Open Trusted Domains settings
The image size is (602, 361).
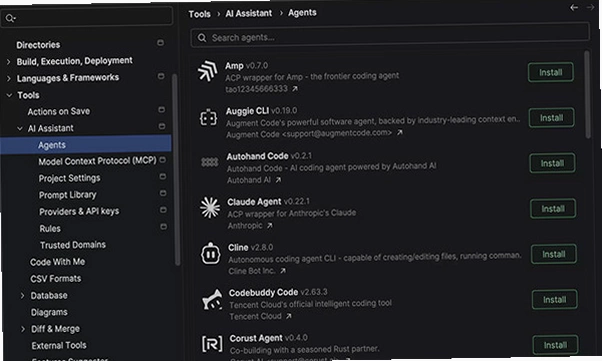(73, 245)
